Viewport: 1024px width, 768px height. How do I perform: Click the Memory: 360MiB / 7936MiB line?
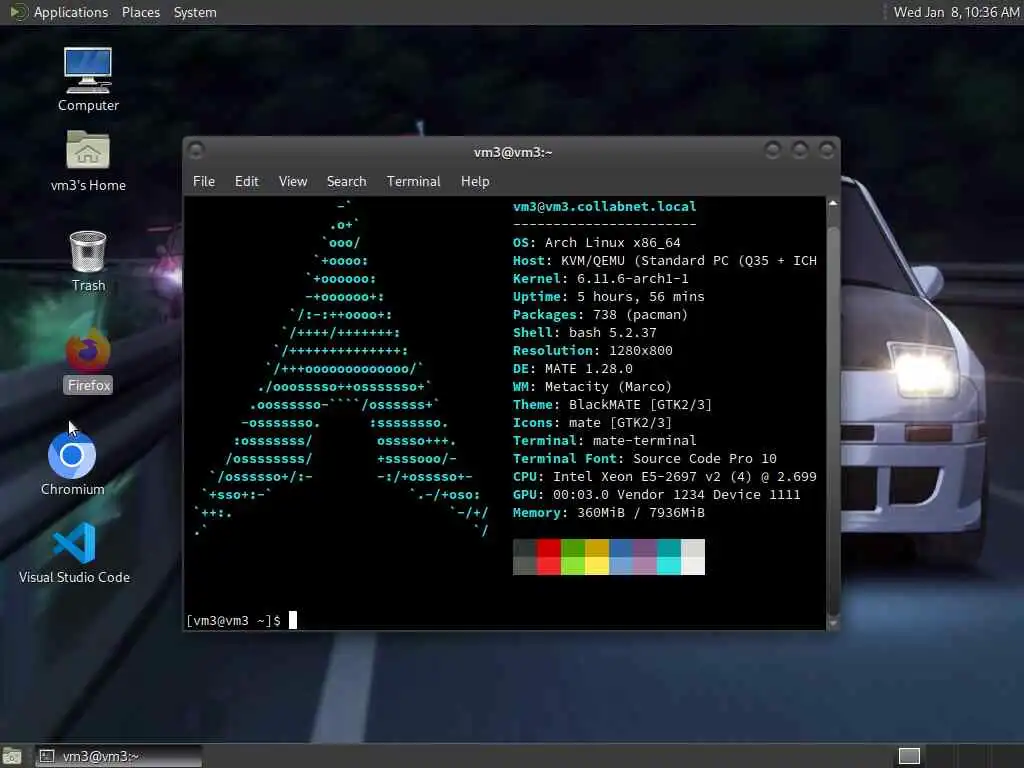point(609,513)
